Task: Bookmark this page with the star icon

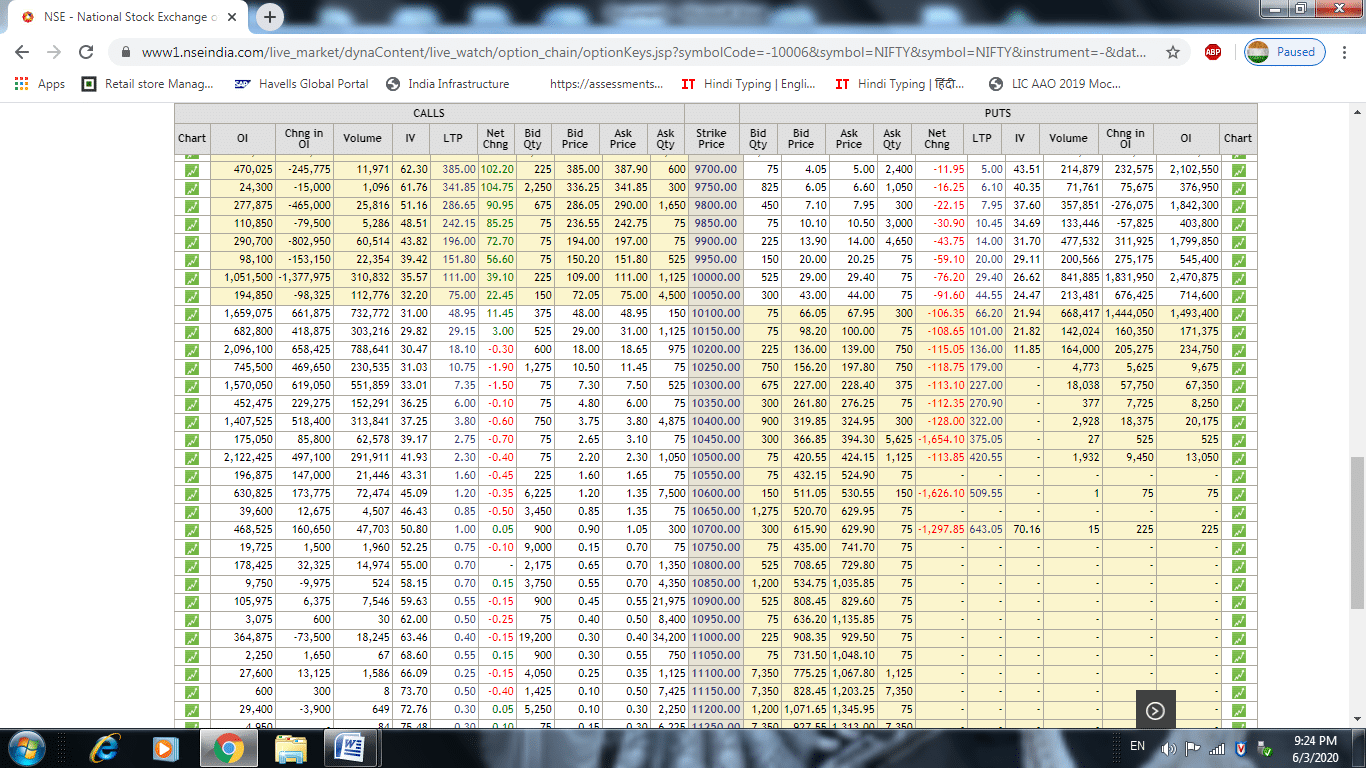Action: pos(1173,52)
